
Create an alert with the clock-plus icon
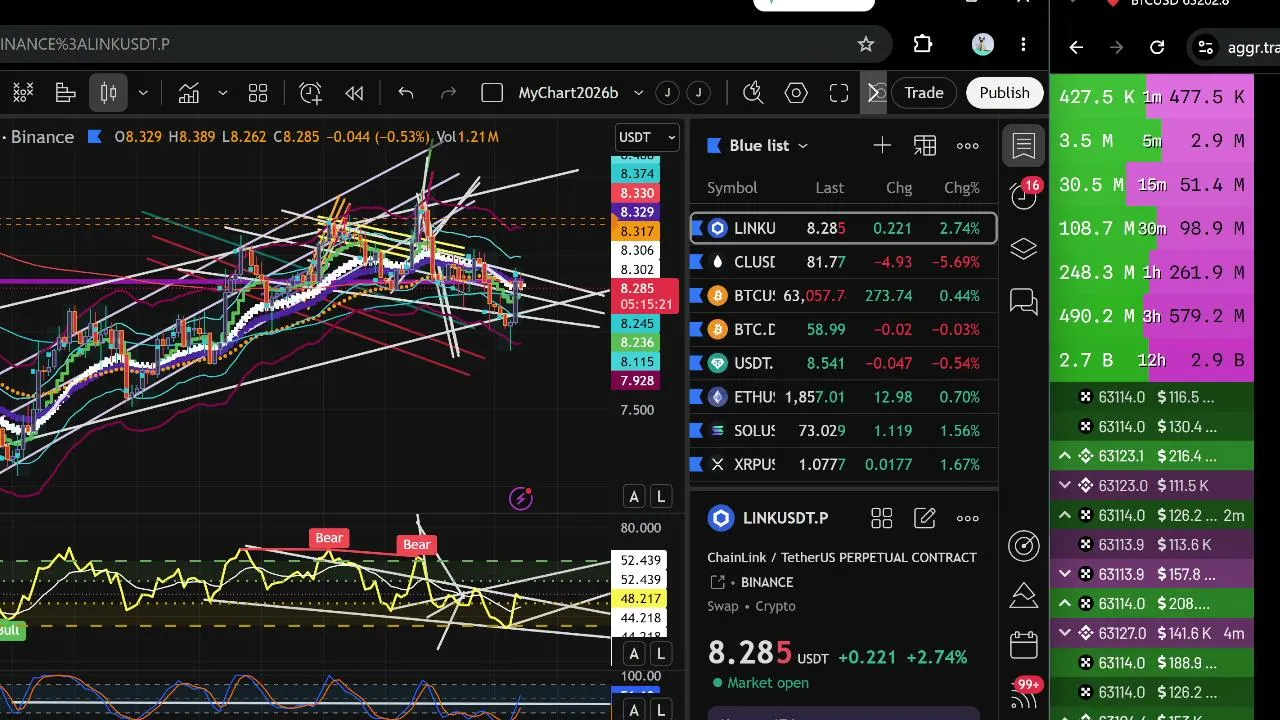click(x=311, y=93)
